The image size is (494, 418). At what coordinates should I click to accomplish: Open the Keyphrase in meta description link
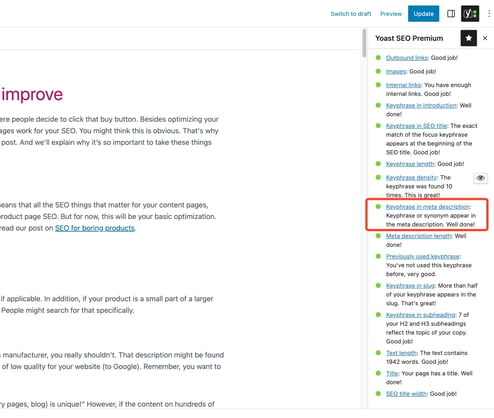click(428, 207)
